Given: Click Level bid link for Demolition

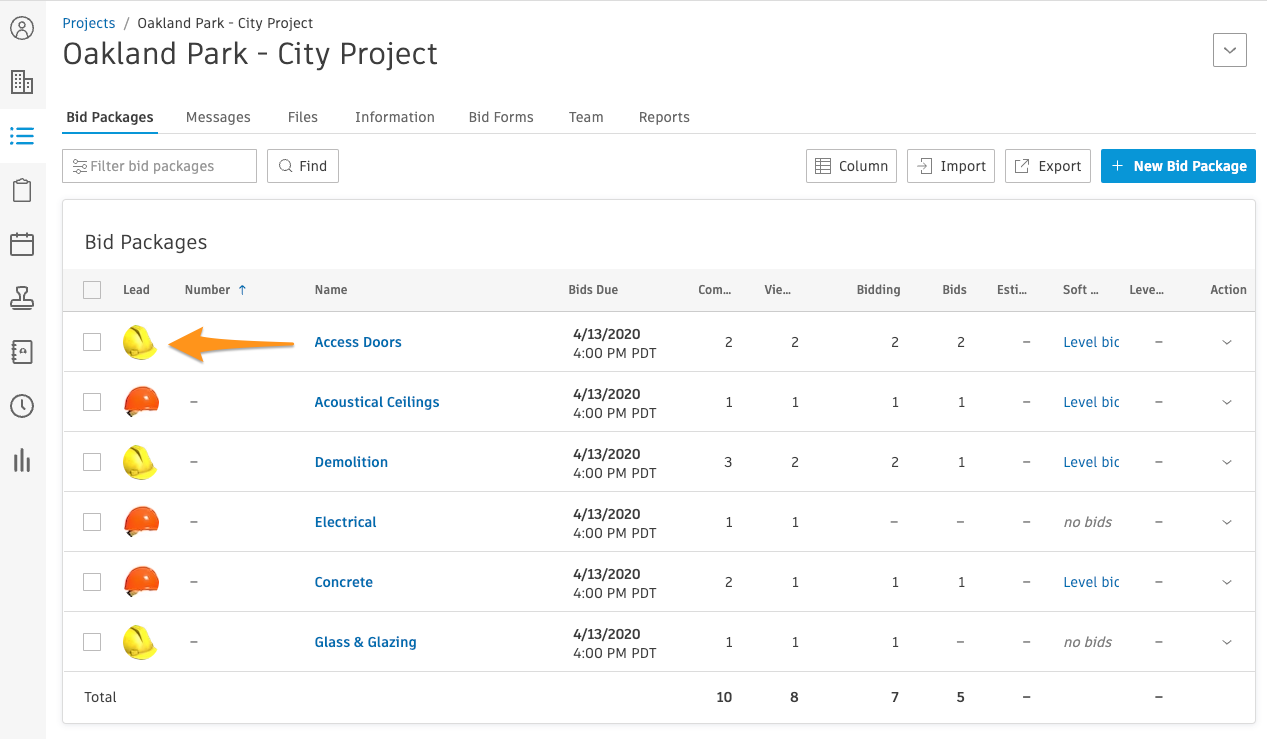Looking at the screenshot, I should coord(1091,462).
